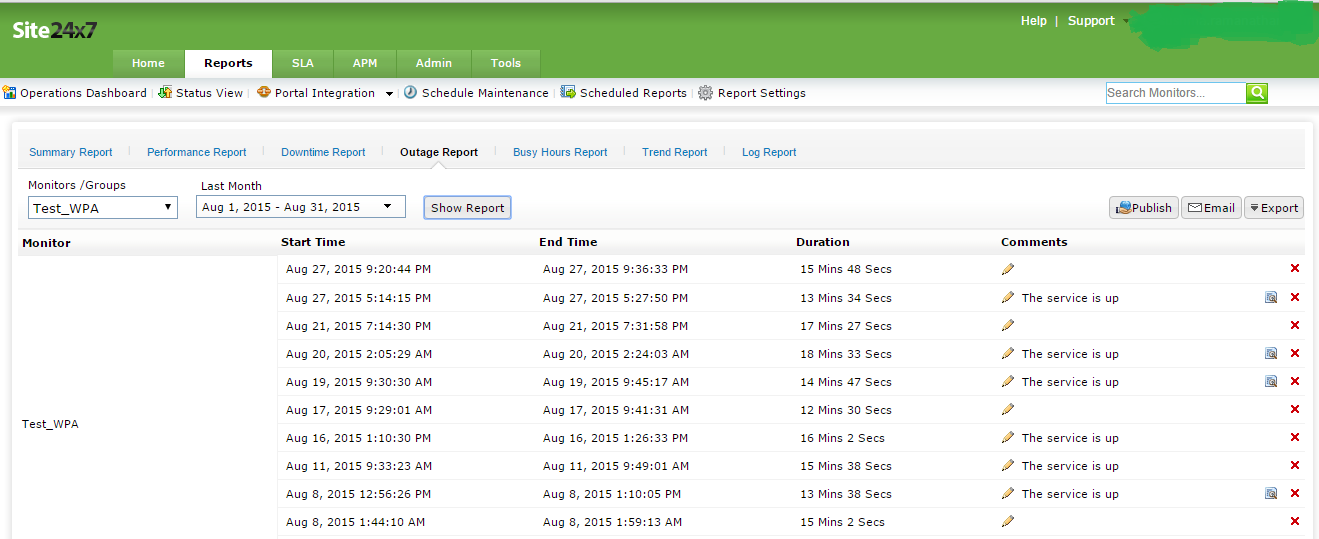This screenshot has width=1319, height=539.
Task: Open the Admin tab
Action: (x=434, y=63)
